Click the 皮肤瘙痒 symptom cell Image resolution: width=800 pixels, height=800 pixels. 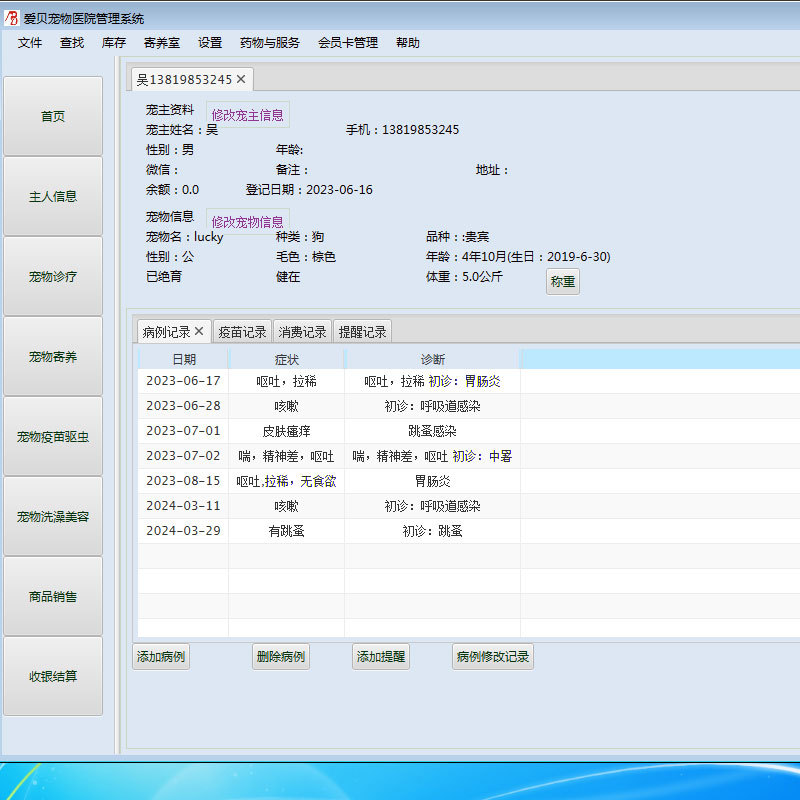[287, 431]
